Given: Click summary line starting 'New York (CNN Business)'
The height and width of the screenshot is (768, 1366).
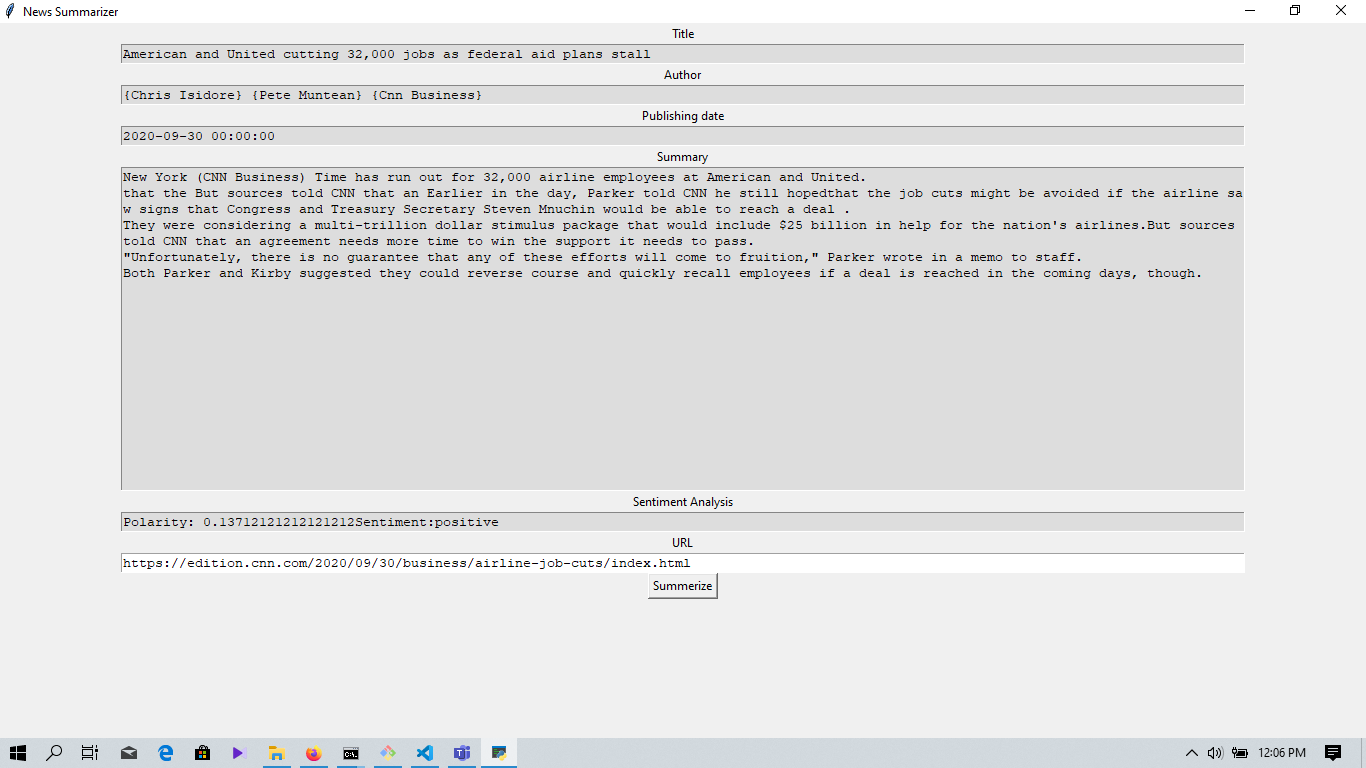Looking at the screenshot, I should pos(494,177).
